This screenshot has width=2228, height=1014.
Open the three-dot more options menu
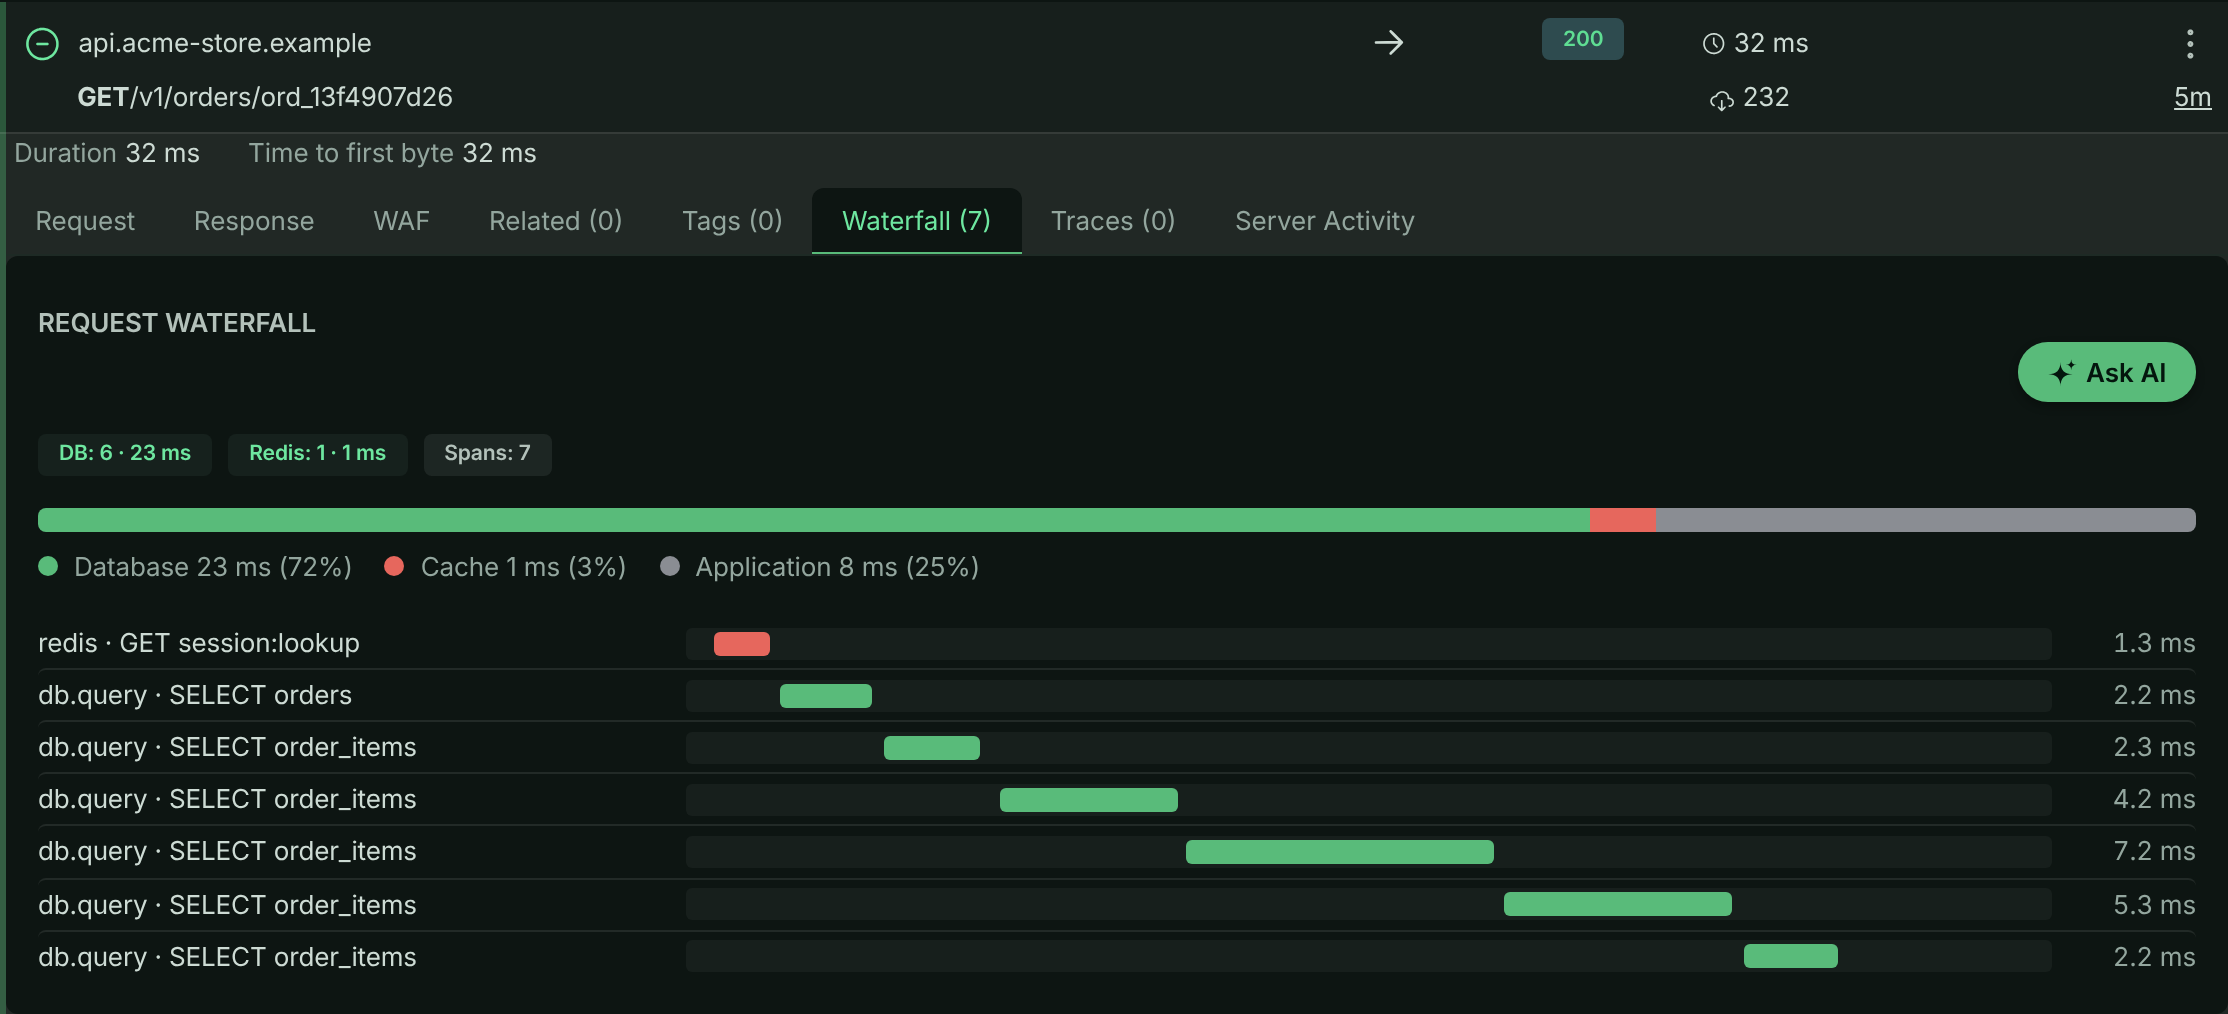pos(2190,43)
